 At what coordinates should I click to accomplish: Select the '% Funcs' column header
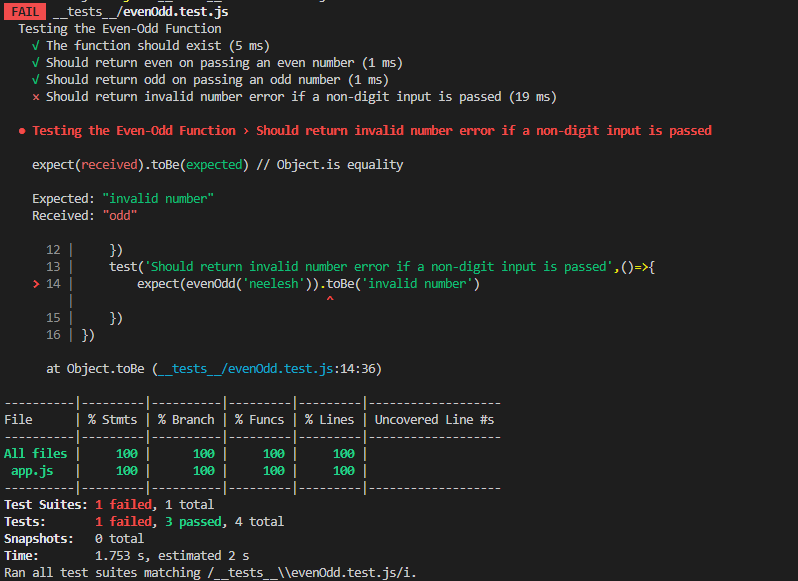tap(259, 420)
